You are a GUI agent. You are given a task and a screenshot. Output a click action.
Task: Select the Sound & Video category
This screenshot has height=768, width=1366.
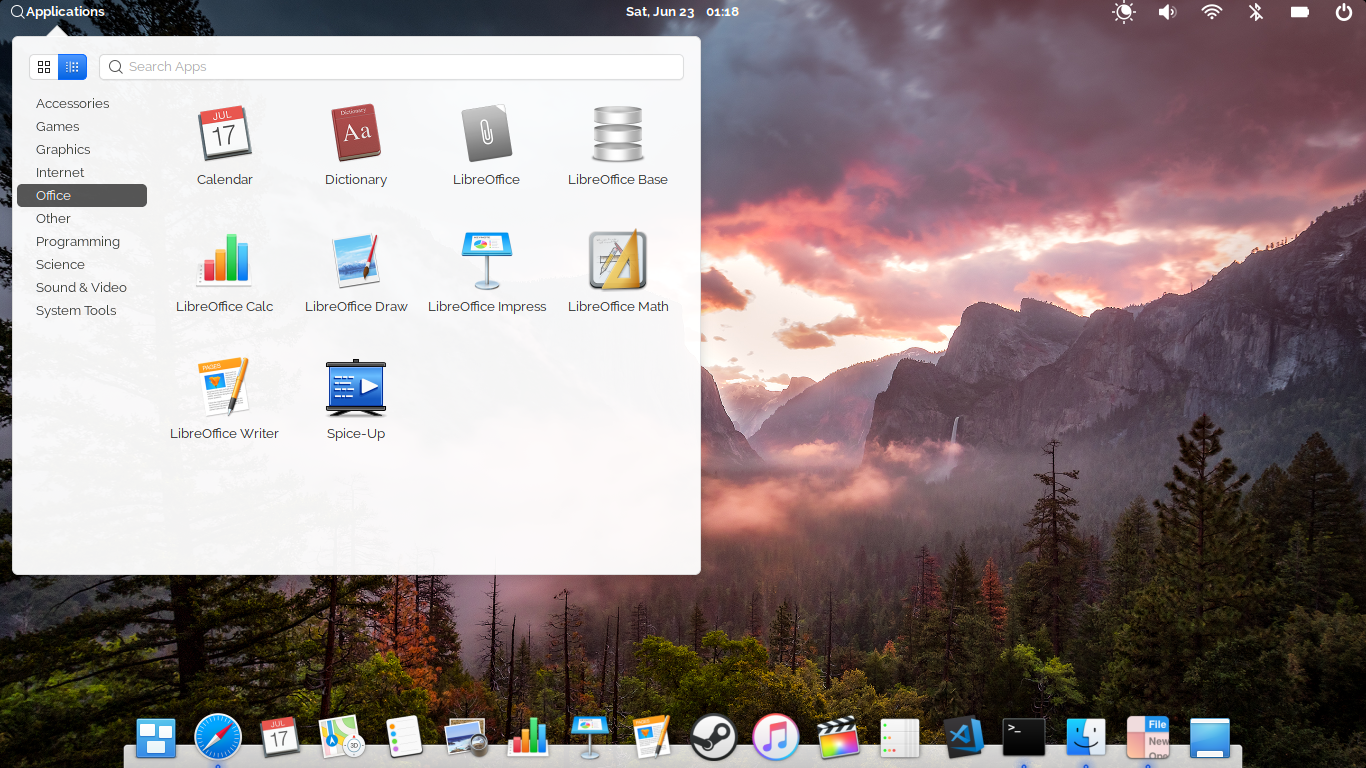click(82, 287)
